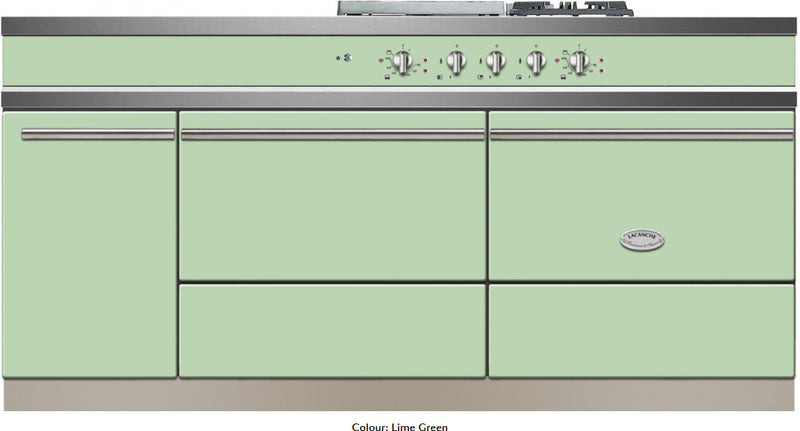
Task: Click the left cupboard door handle
Action: point(98,134)
